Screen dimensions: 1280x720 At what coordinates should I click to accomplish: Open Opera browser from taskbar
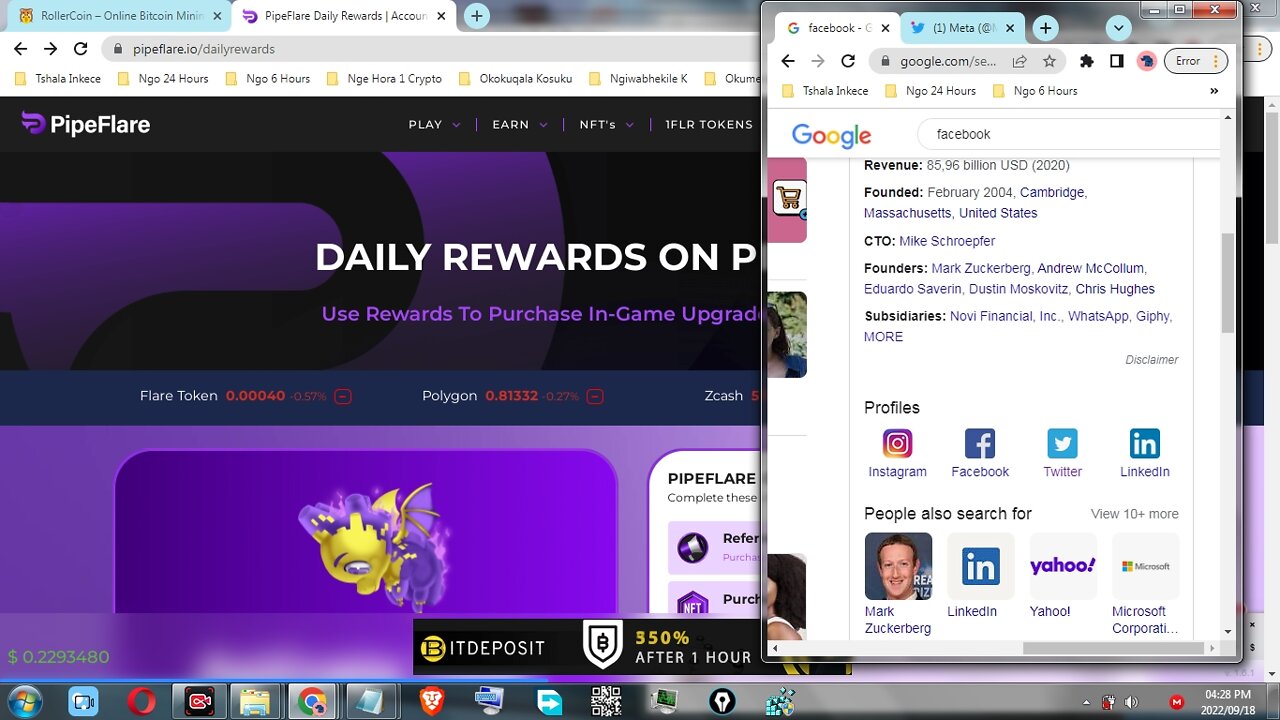click(142, 702)
